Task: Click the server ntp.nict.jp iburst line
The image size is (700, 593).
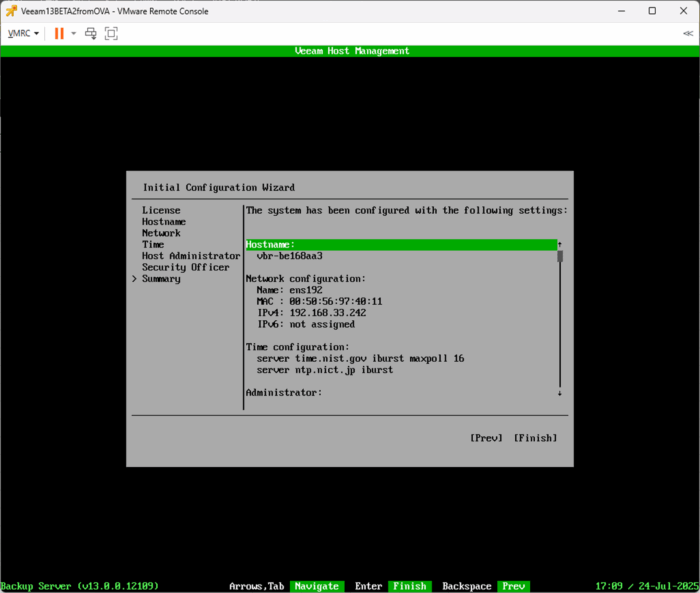Action: pyautogui.click(x=325, y=370)
